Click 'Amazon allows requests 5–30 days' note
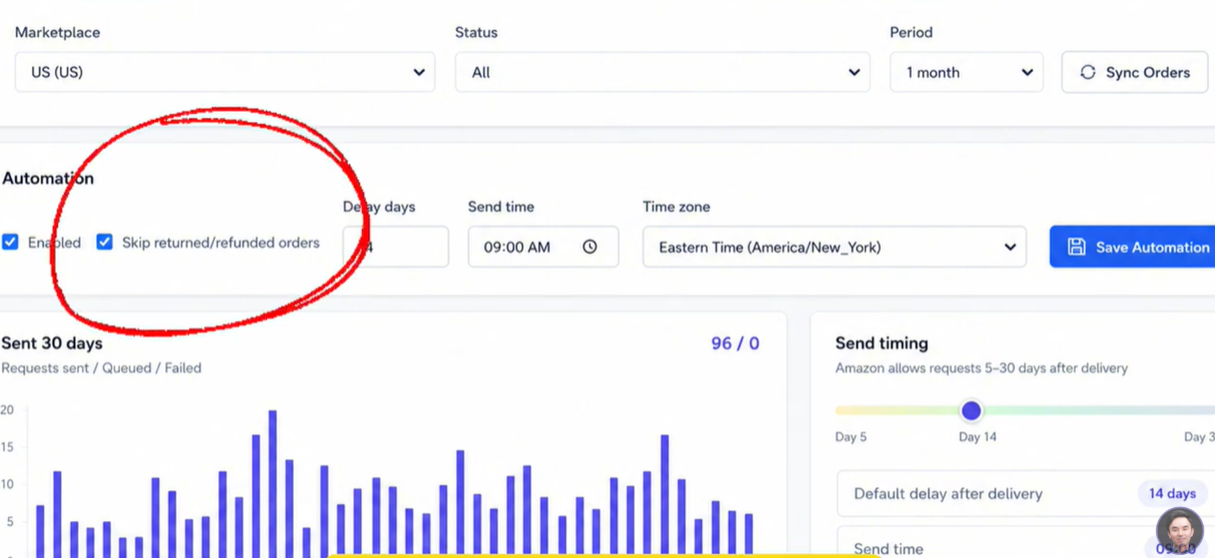This screenshot has width=1215, height=558. click(981, 368)
